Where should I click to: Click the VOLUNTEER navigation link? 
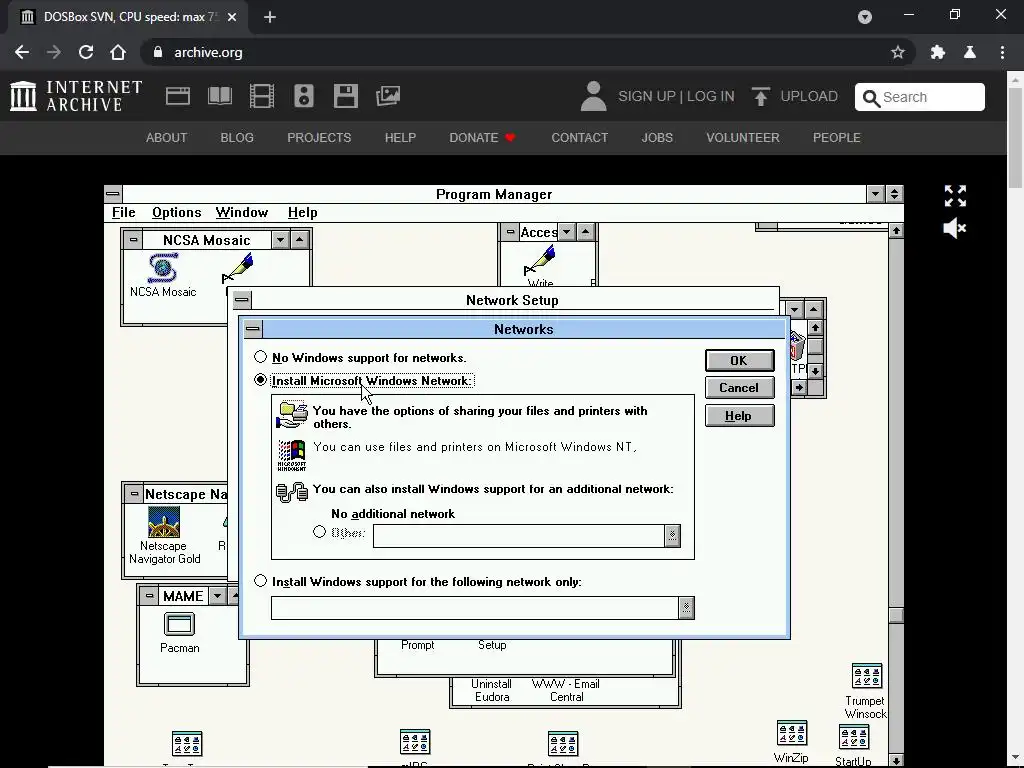[743, 138]
